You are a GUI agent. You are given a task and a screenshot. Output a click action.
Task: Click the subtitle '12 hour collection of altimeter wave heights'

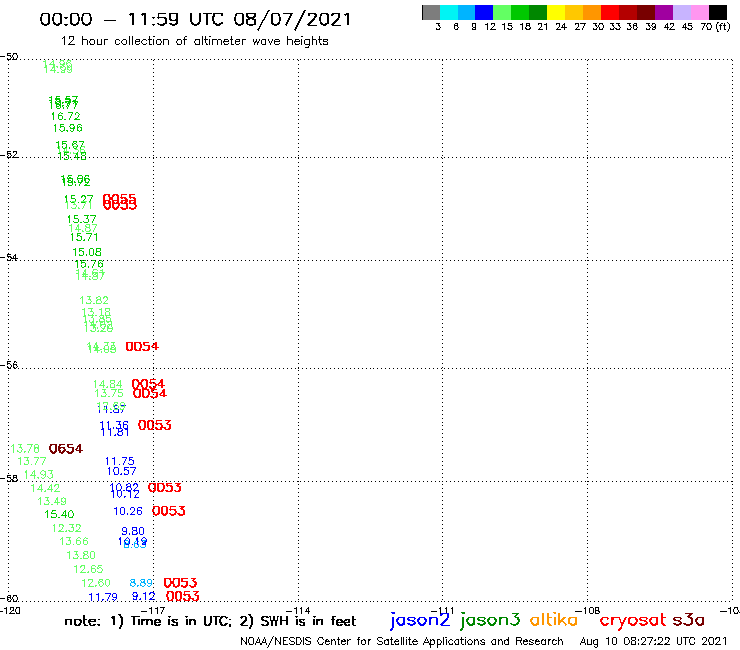(x=194, y=41)
